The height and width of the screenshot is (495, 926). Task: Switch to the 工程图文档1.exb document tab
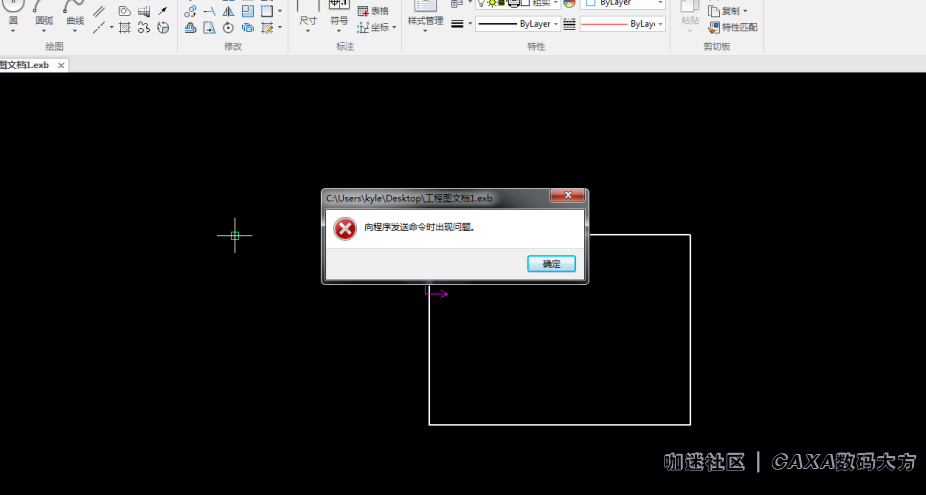click(25, 65)
